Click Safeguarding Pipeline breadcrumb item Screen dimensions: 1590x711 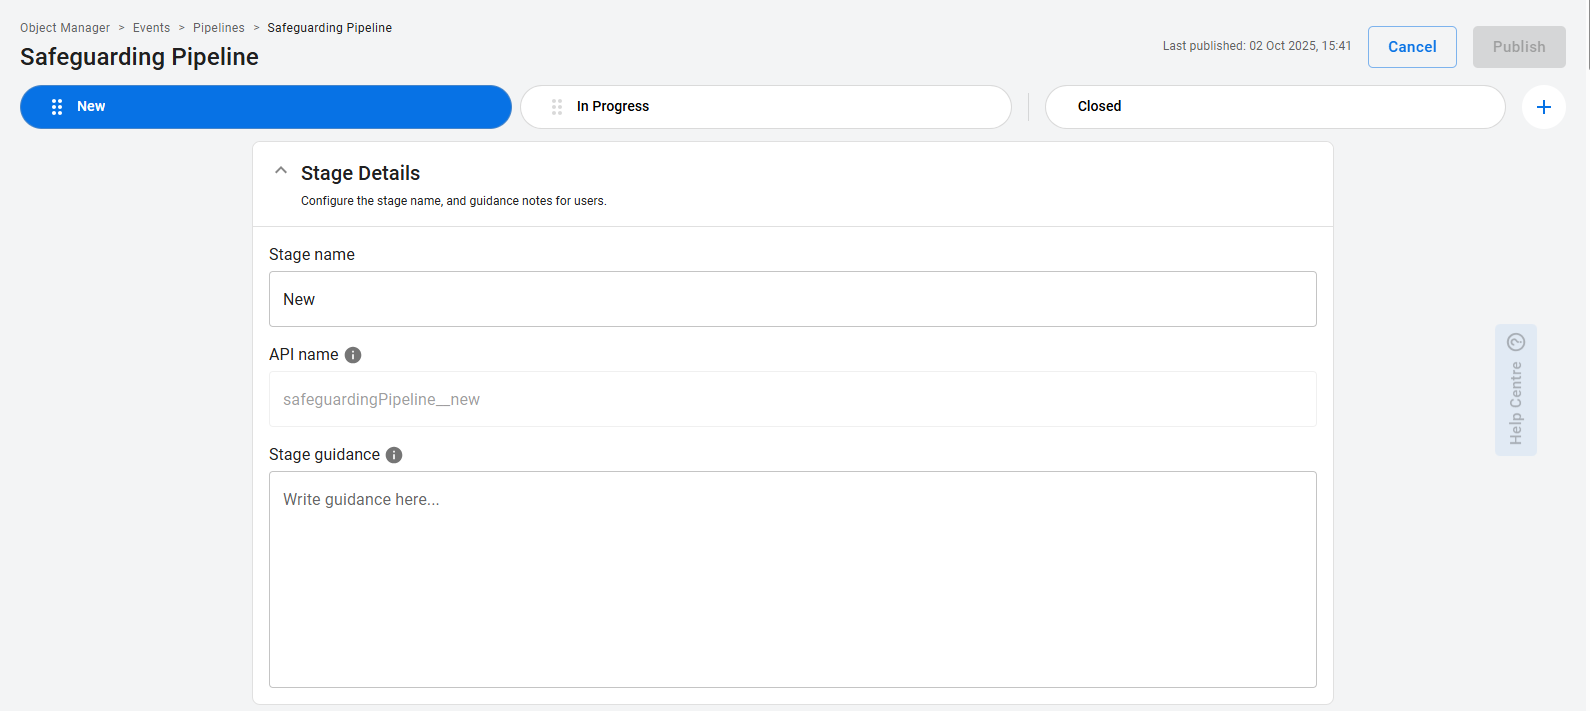[x=329, y=28]
